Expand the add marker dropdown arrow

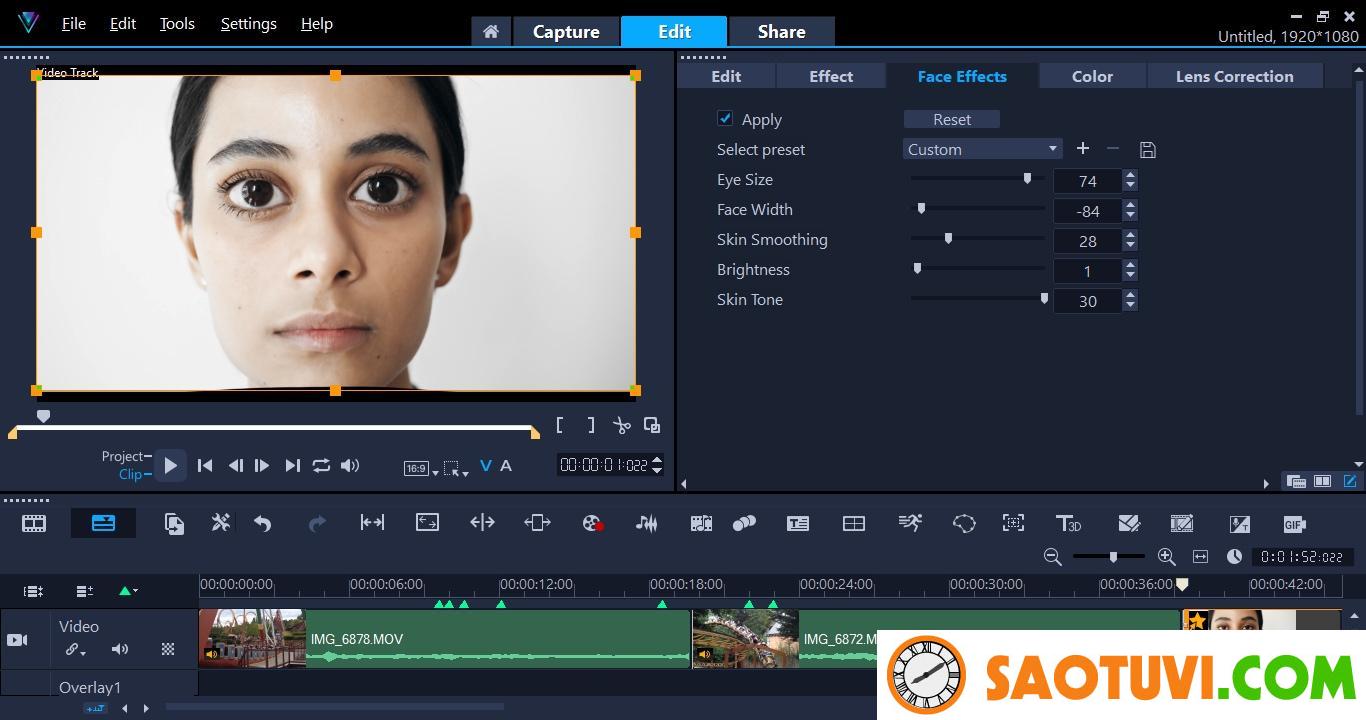click(135, 591)
